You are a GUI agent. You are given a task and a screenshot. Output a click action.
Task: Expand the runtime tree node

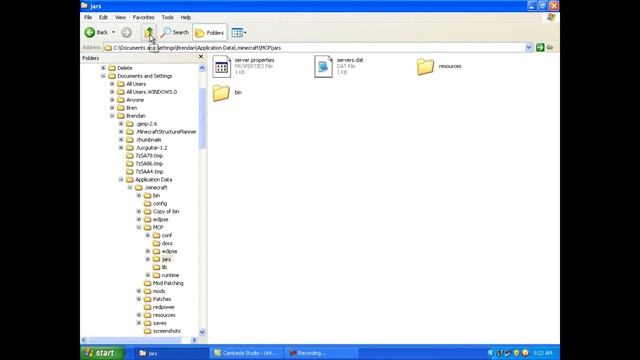click(x=148, y=275)
